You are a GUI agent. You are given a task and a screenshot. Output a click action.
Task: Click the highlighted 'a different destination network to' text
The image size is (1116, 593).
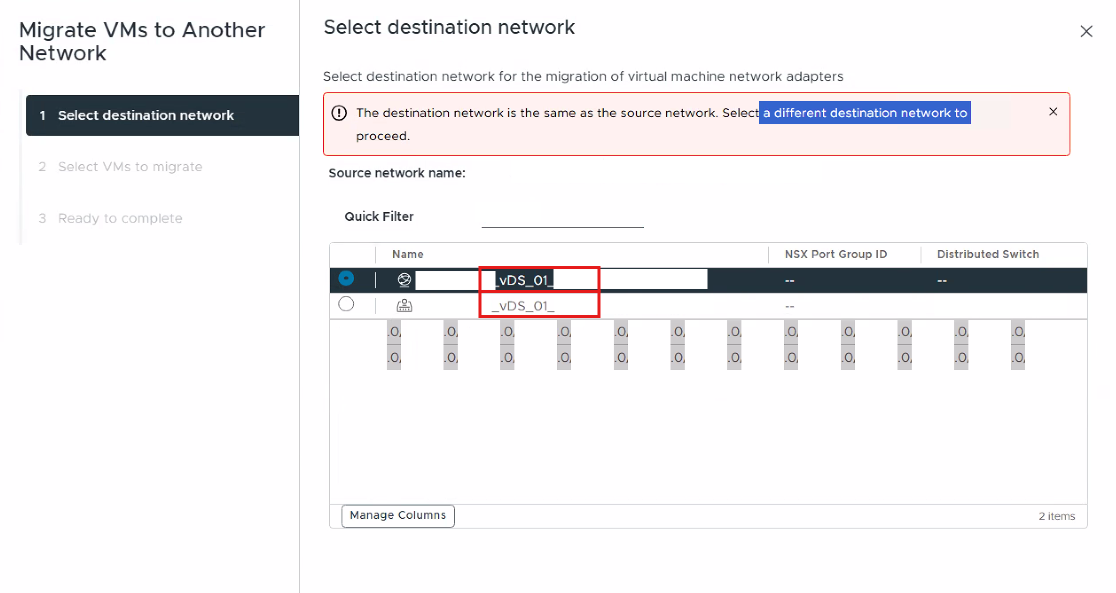[865, 113]
